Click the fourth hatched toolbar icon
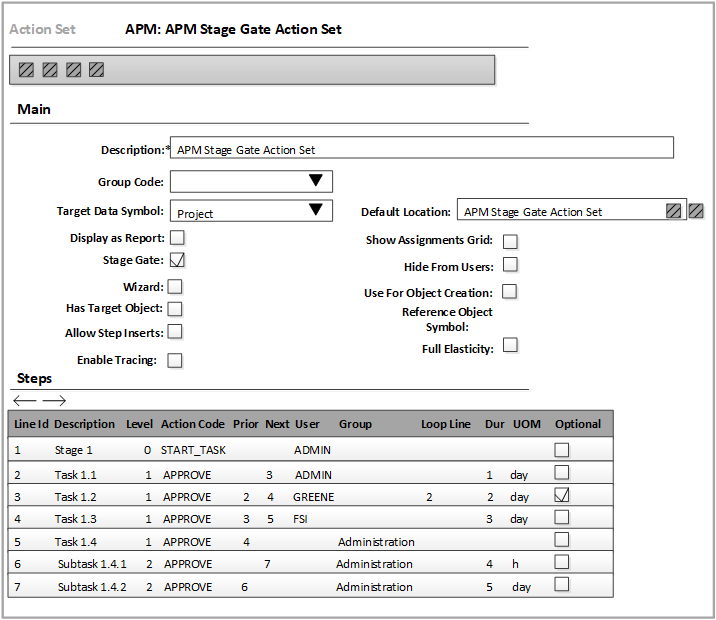Image resolution: width=716 pixels, height=620 pixels. [x=96, y=70]
